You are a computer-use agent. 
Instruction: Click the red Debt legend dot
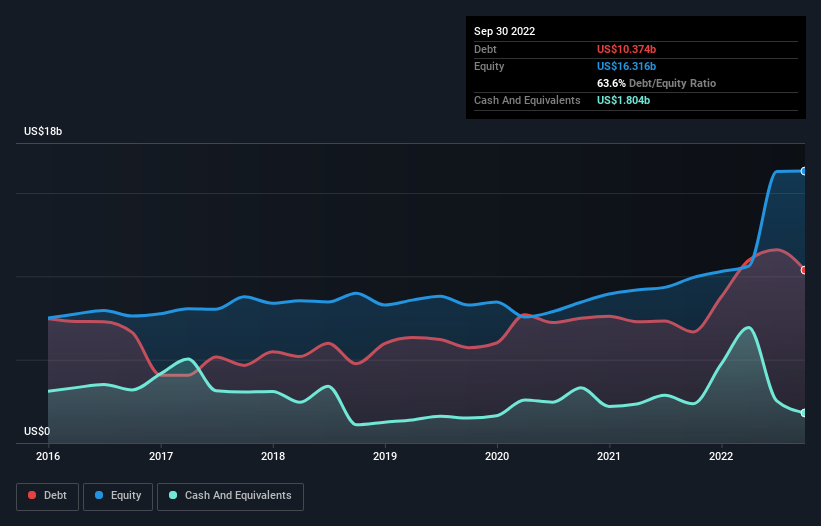pos(32,495)
